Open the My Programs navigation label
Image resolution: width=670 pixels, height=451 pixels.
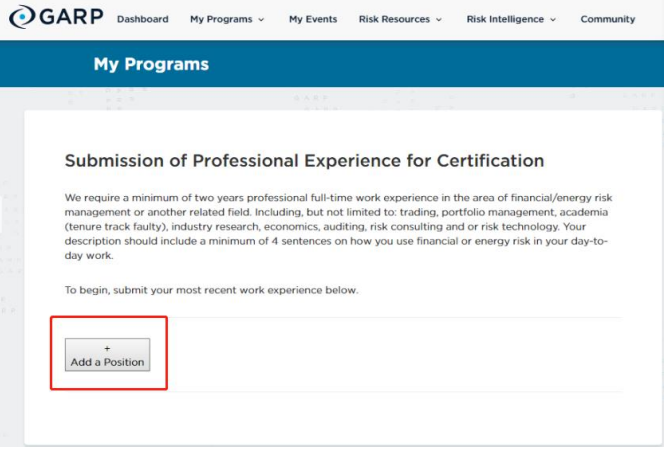click(x=221, y=19)
